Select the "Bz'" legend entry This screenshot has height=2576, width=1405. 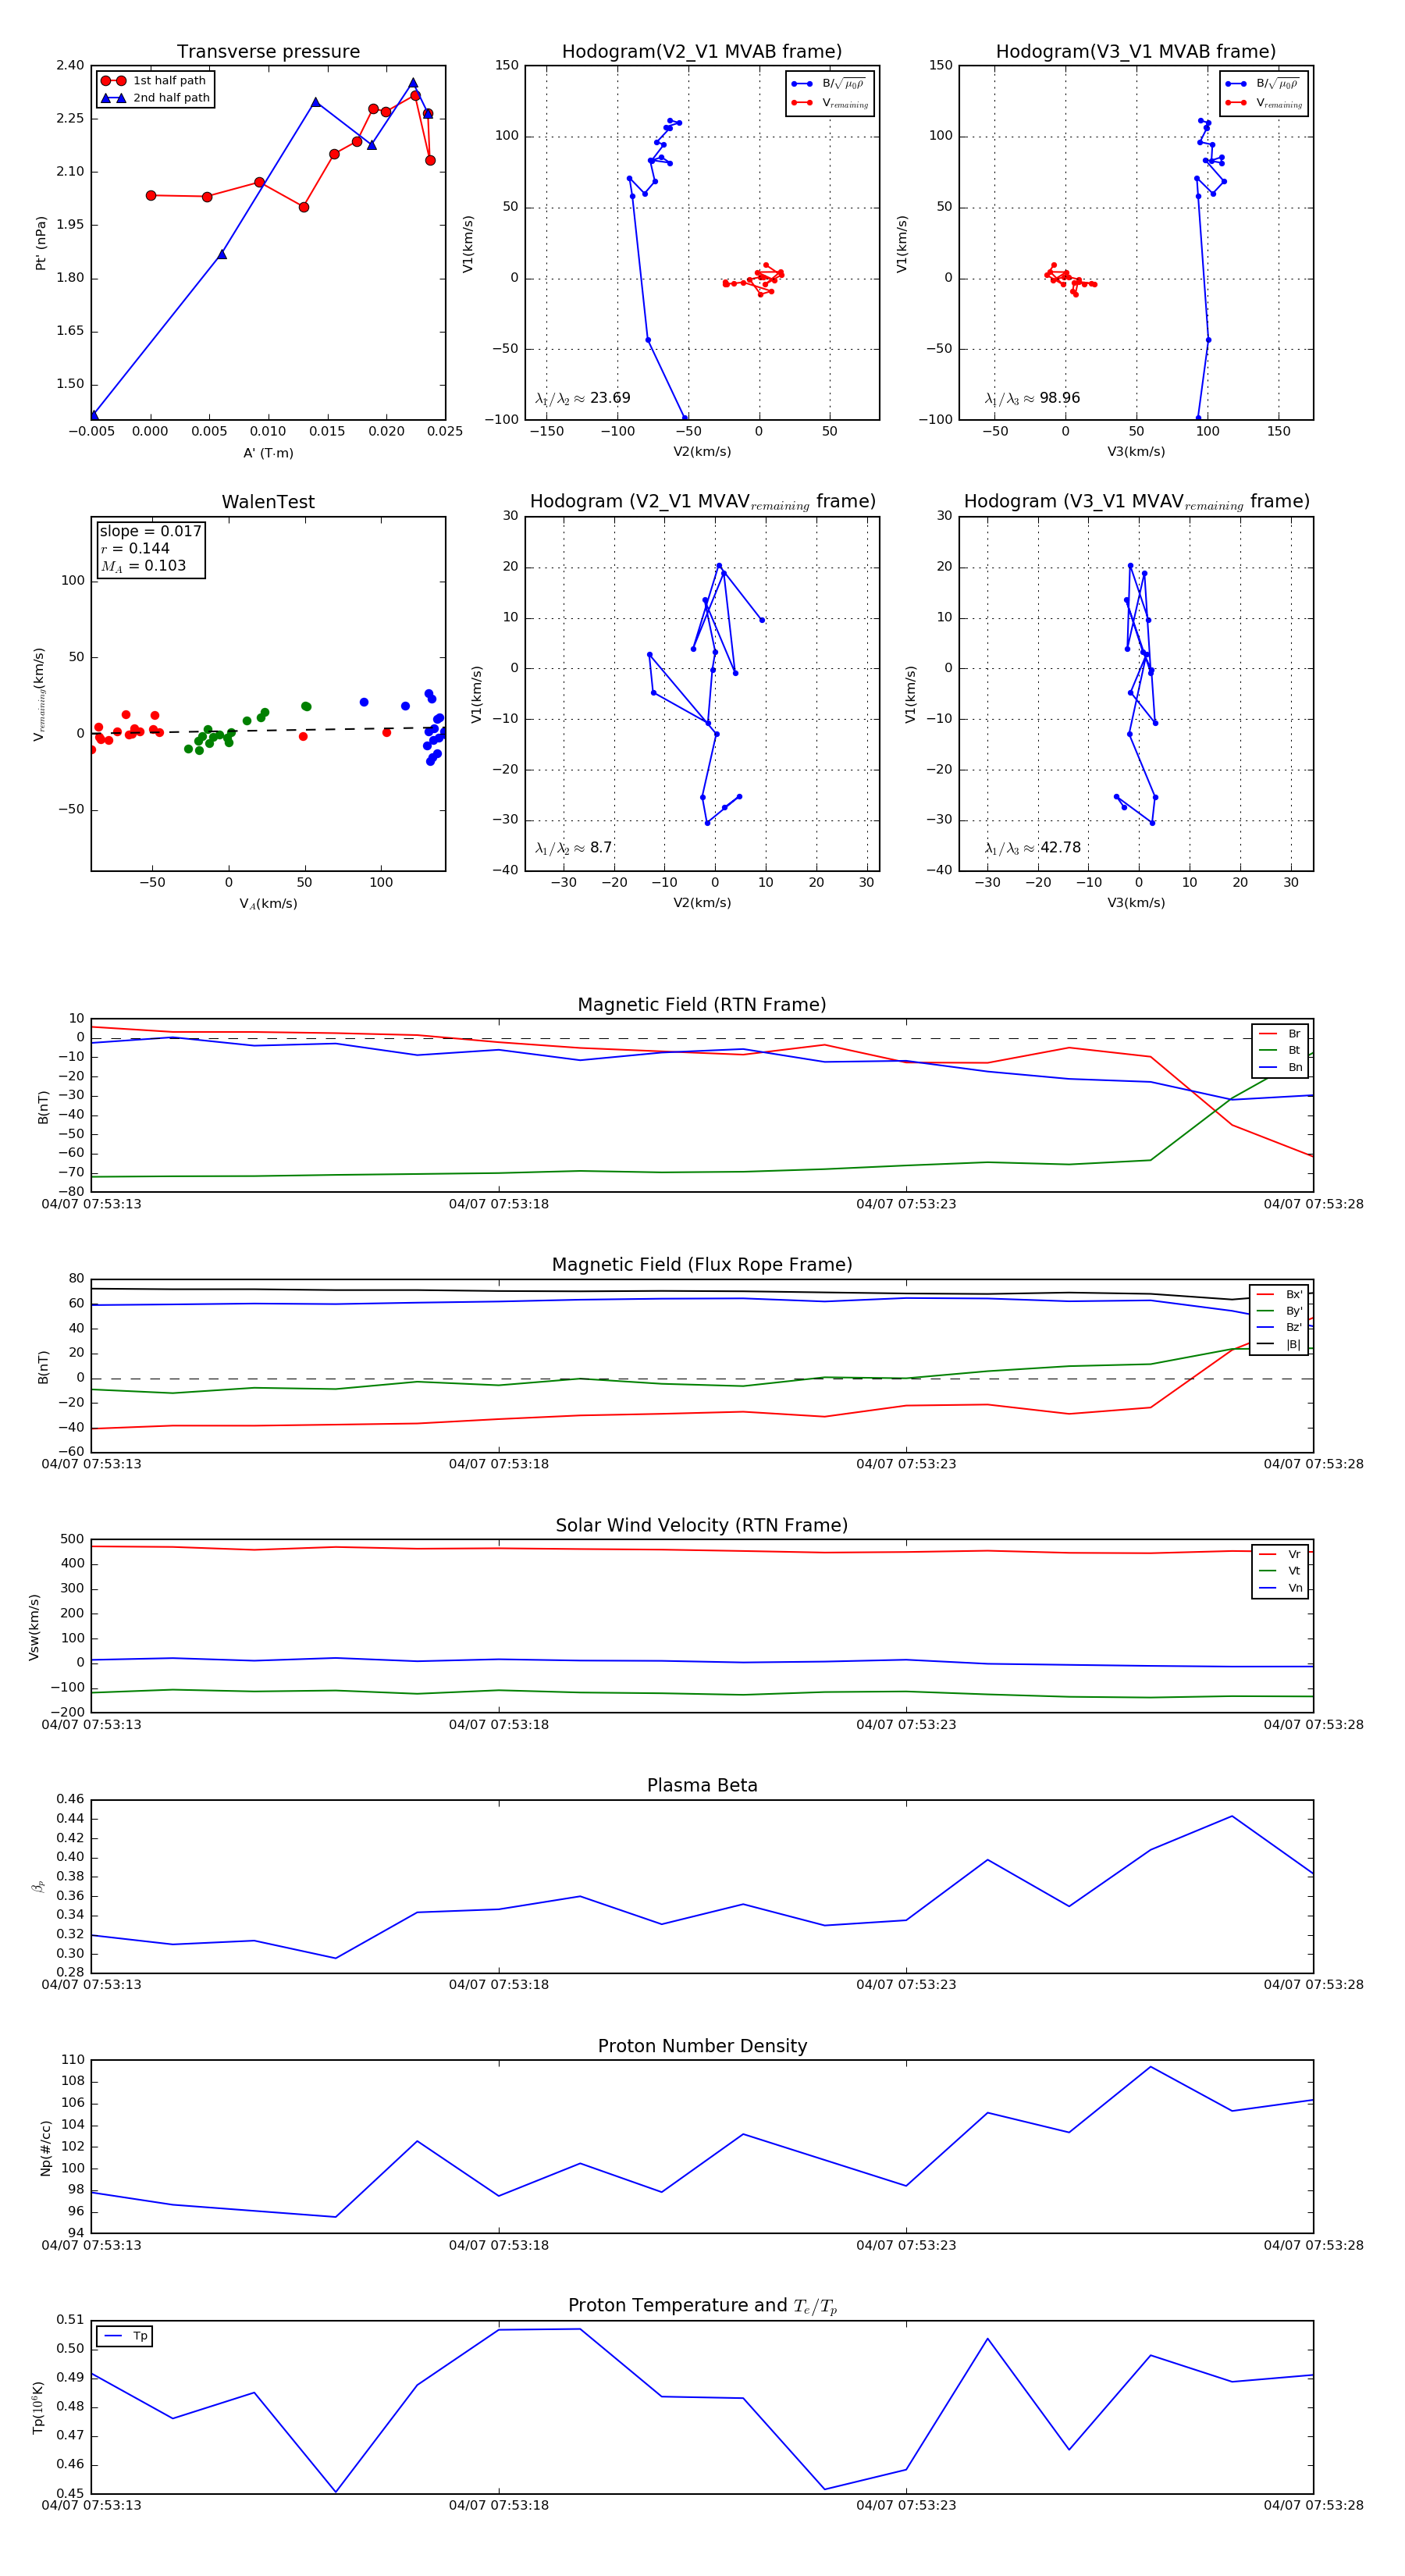(x=1280, y=1328)
